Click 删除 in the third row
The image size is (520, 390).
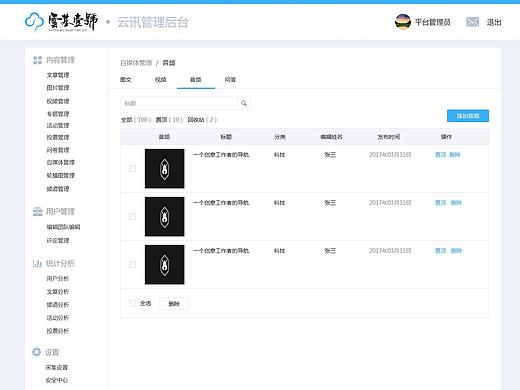[x=456, y=251]
